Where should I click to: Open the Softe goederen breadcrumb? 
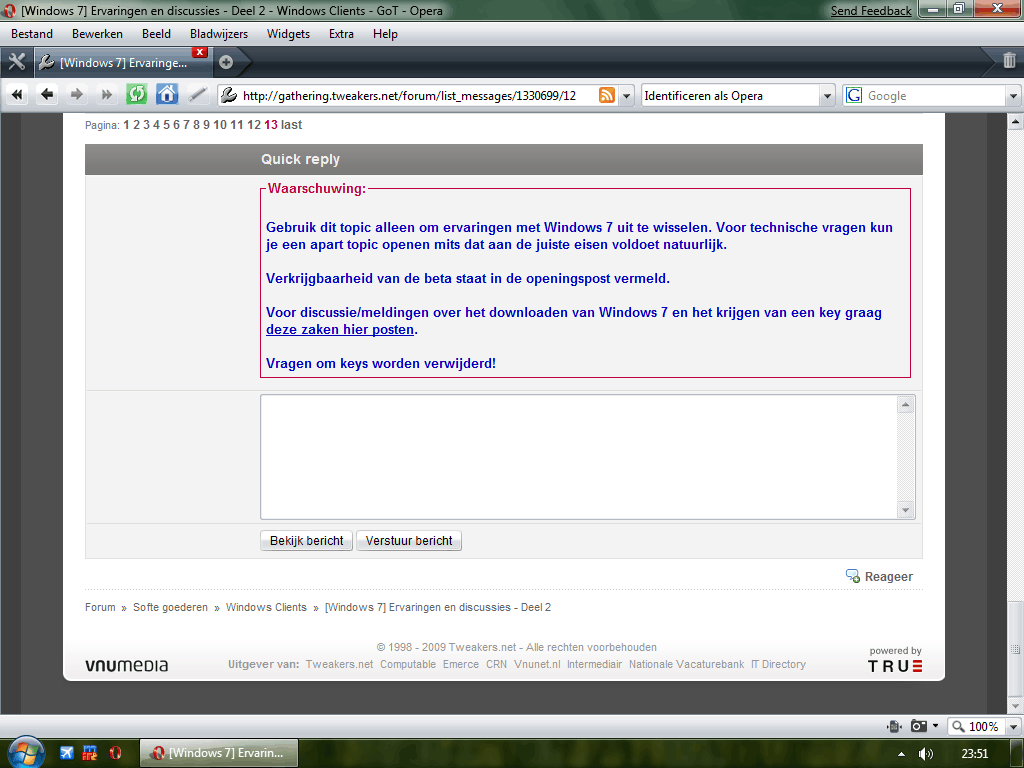(x=170, y=607)
